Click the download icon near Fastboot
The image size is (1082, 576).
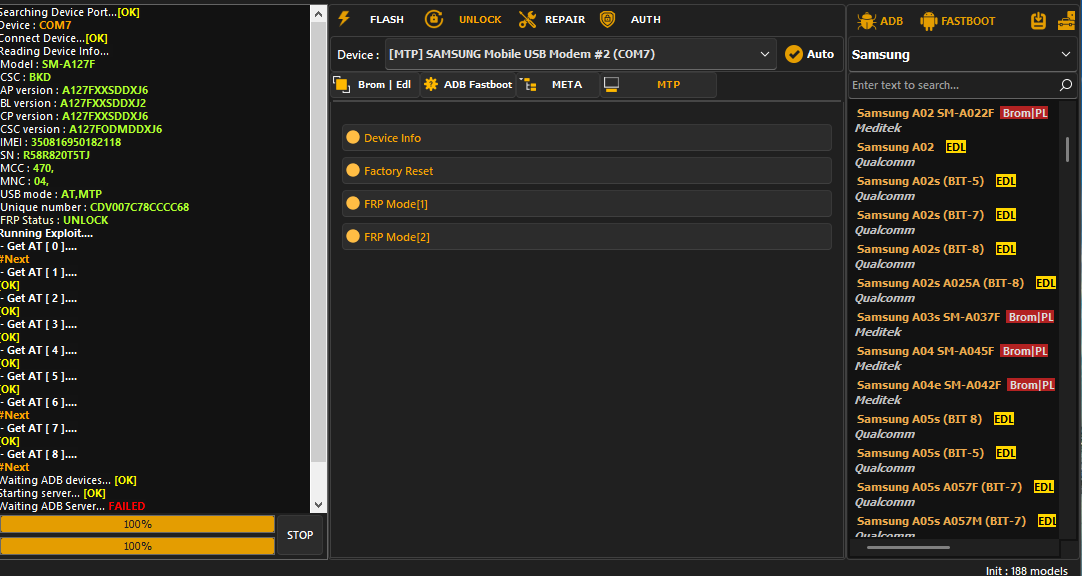pos(1039,21)
